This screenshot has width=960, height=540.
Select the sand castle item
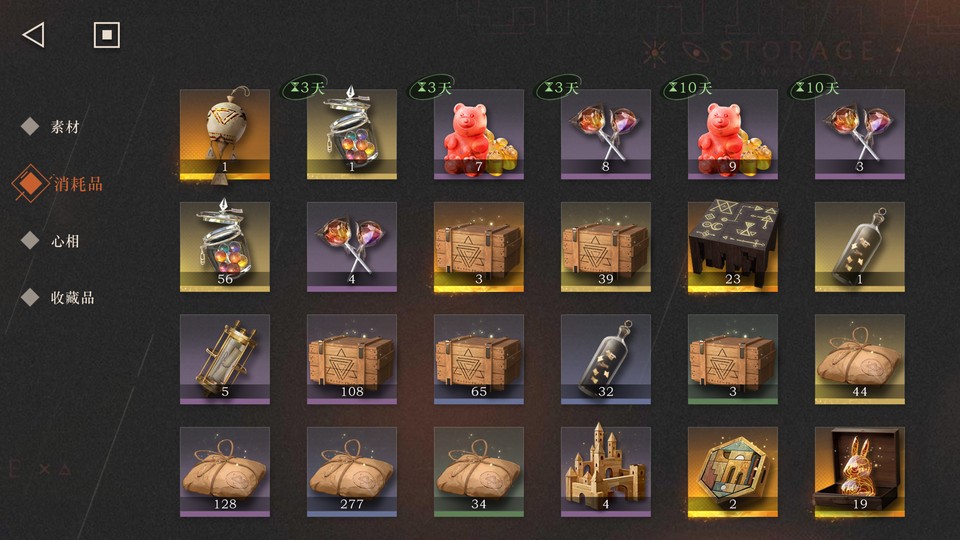click(606, 472)
